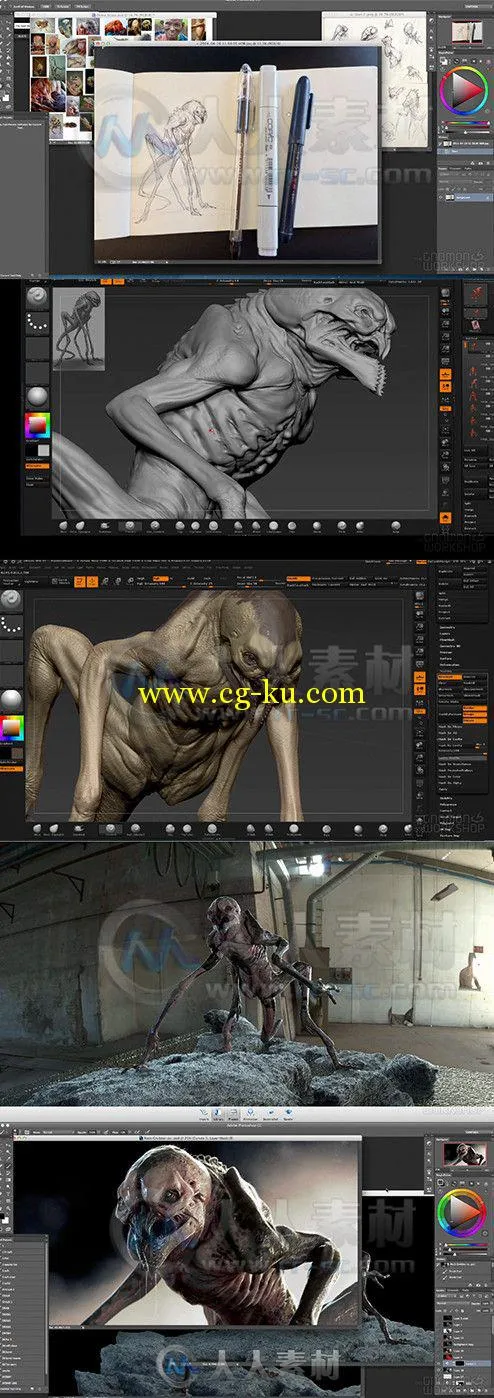Click the highlighted second icon in the dock row
This screenshot has width=494, height=1398.
[x=218, y=1112]
